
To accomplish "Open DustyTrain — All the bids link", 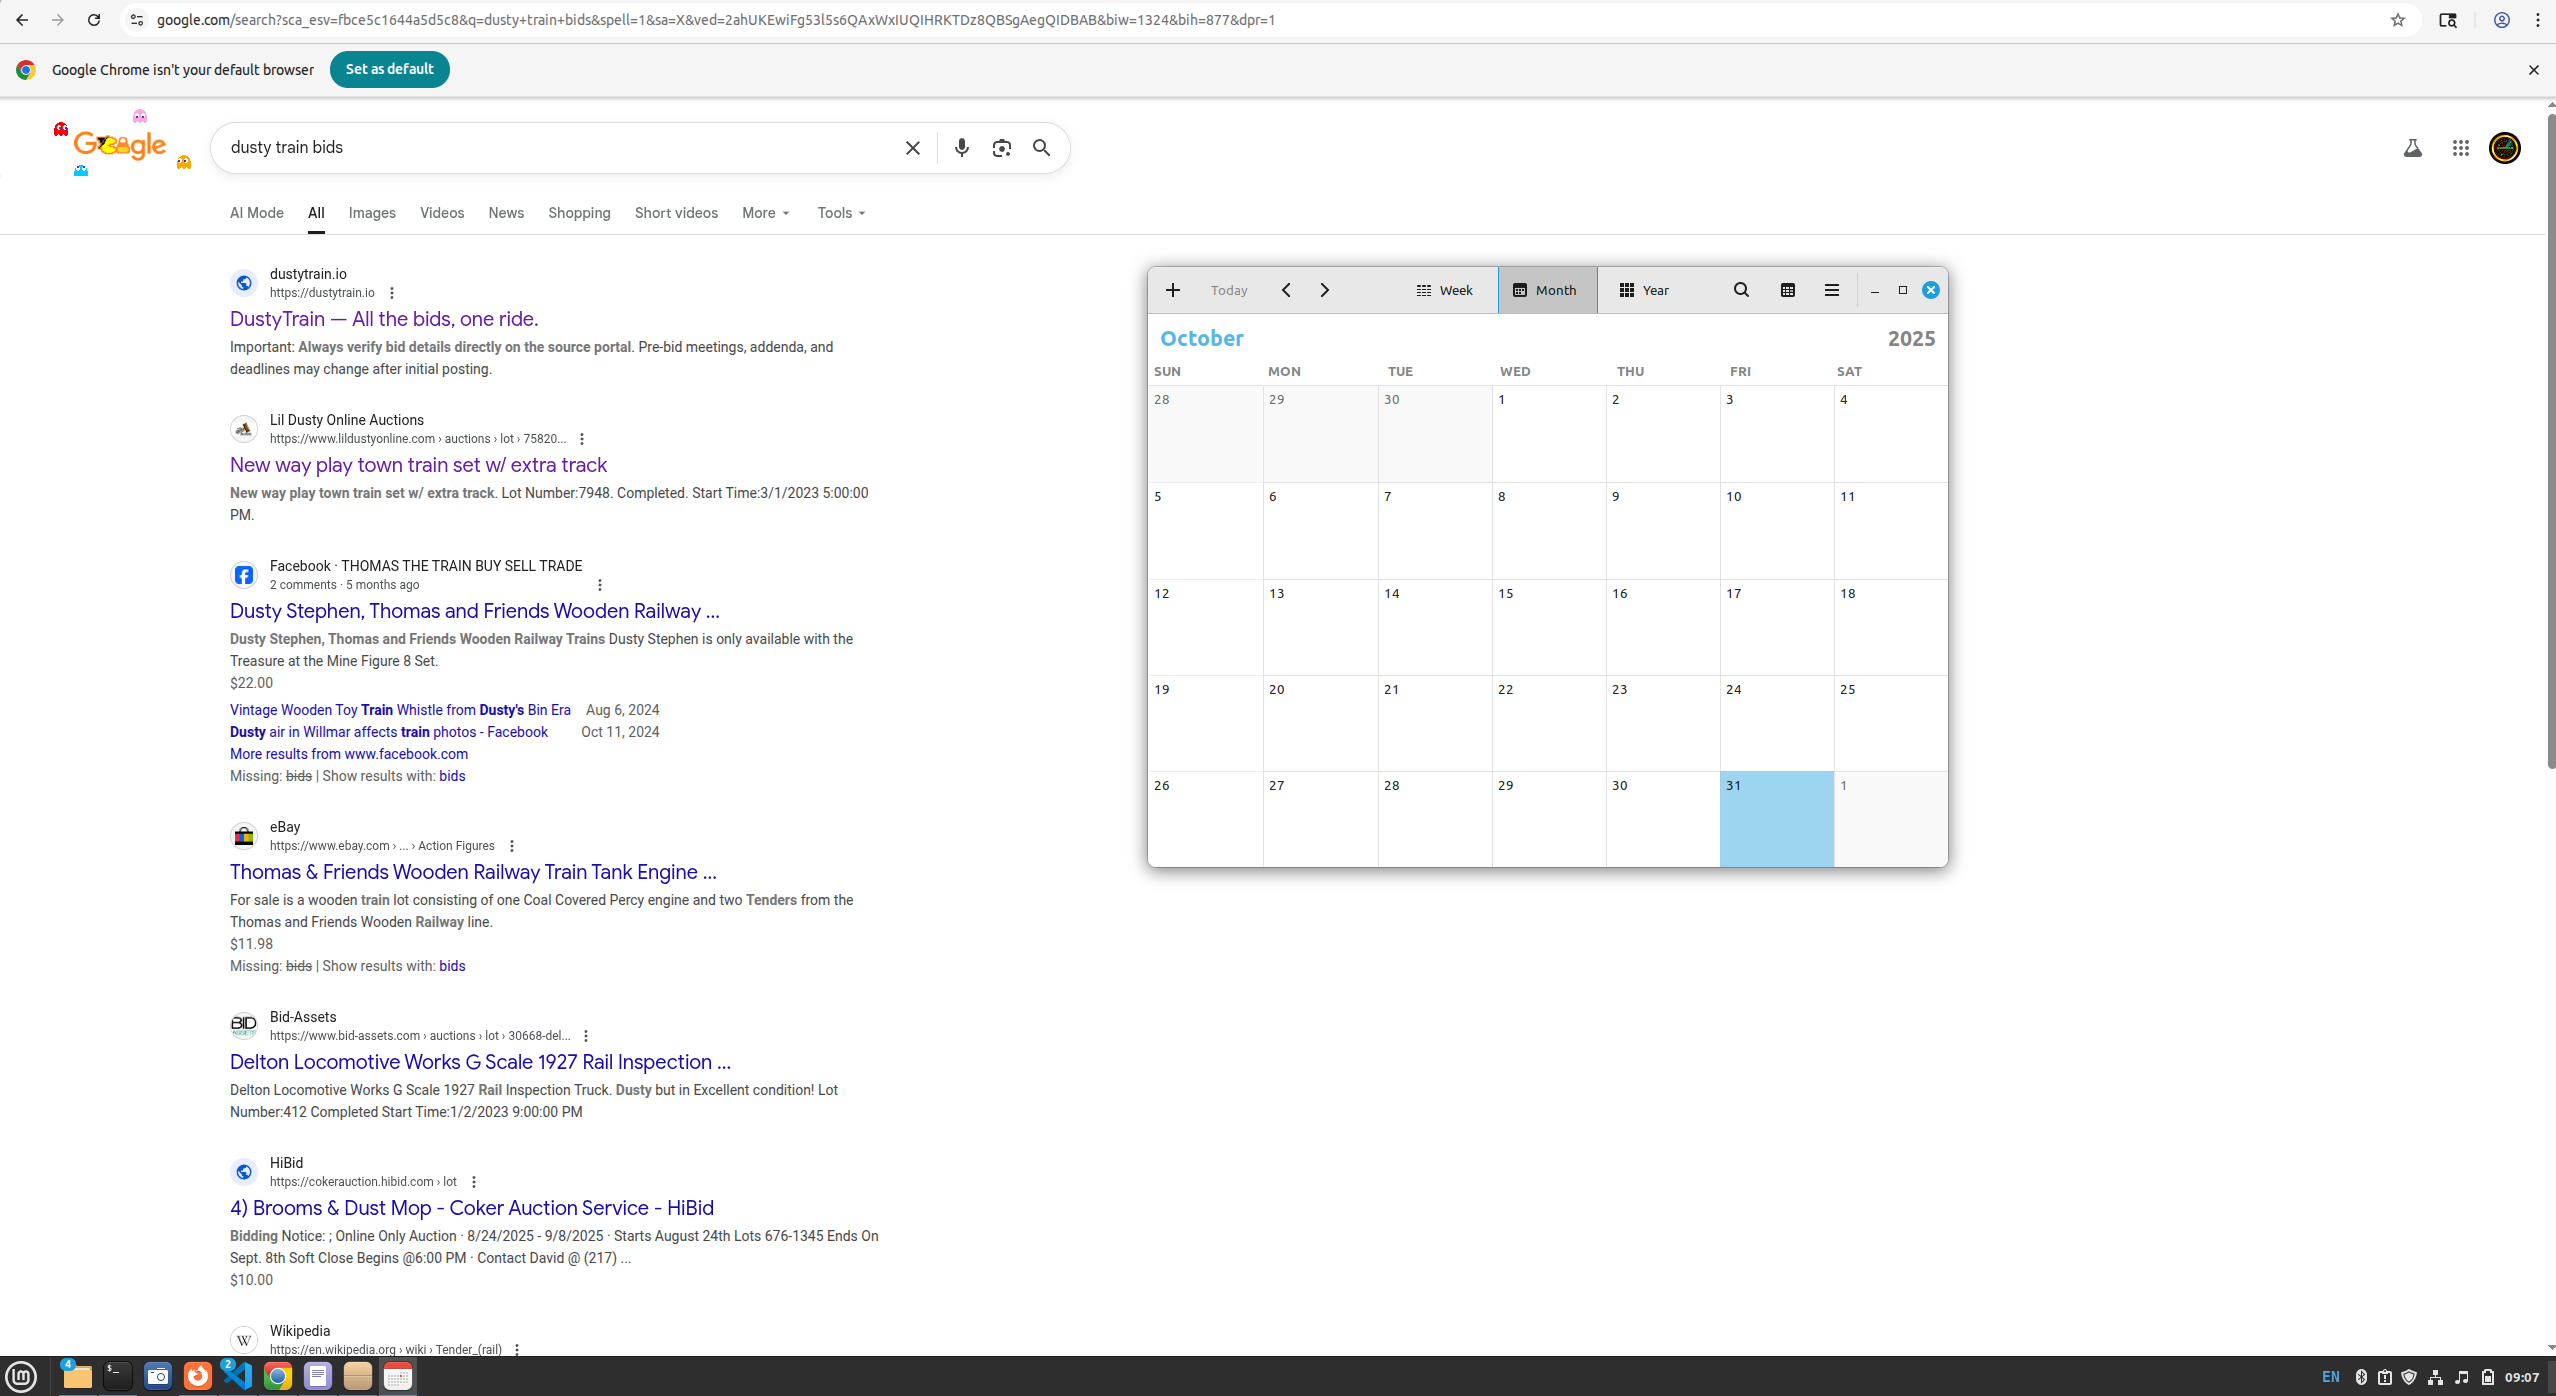I will coord(384,319).
